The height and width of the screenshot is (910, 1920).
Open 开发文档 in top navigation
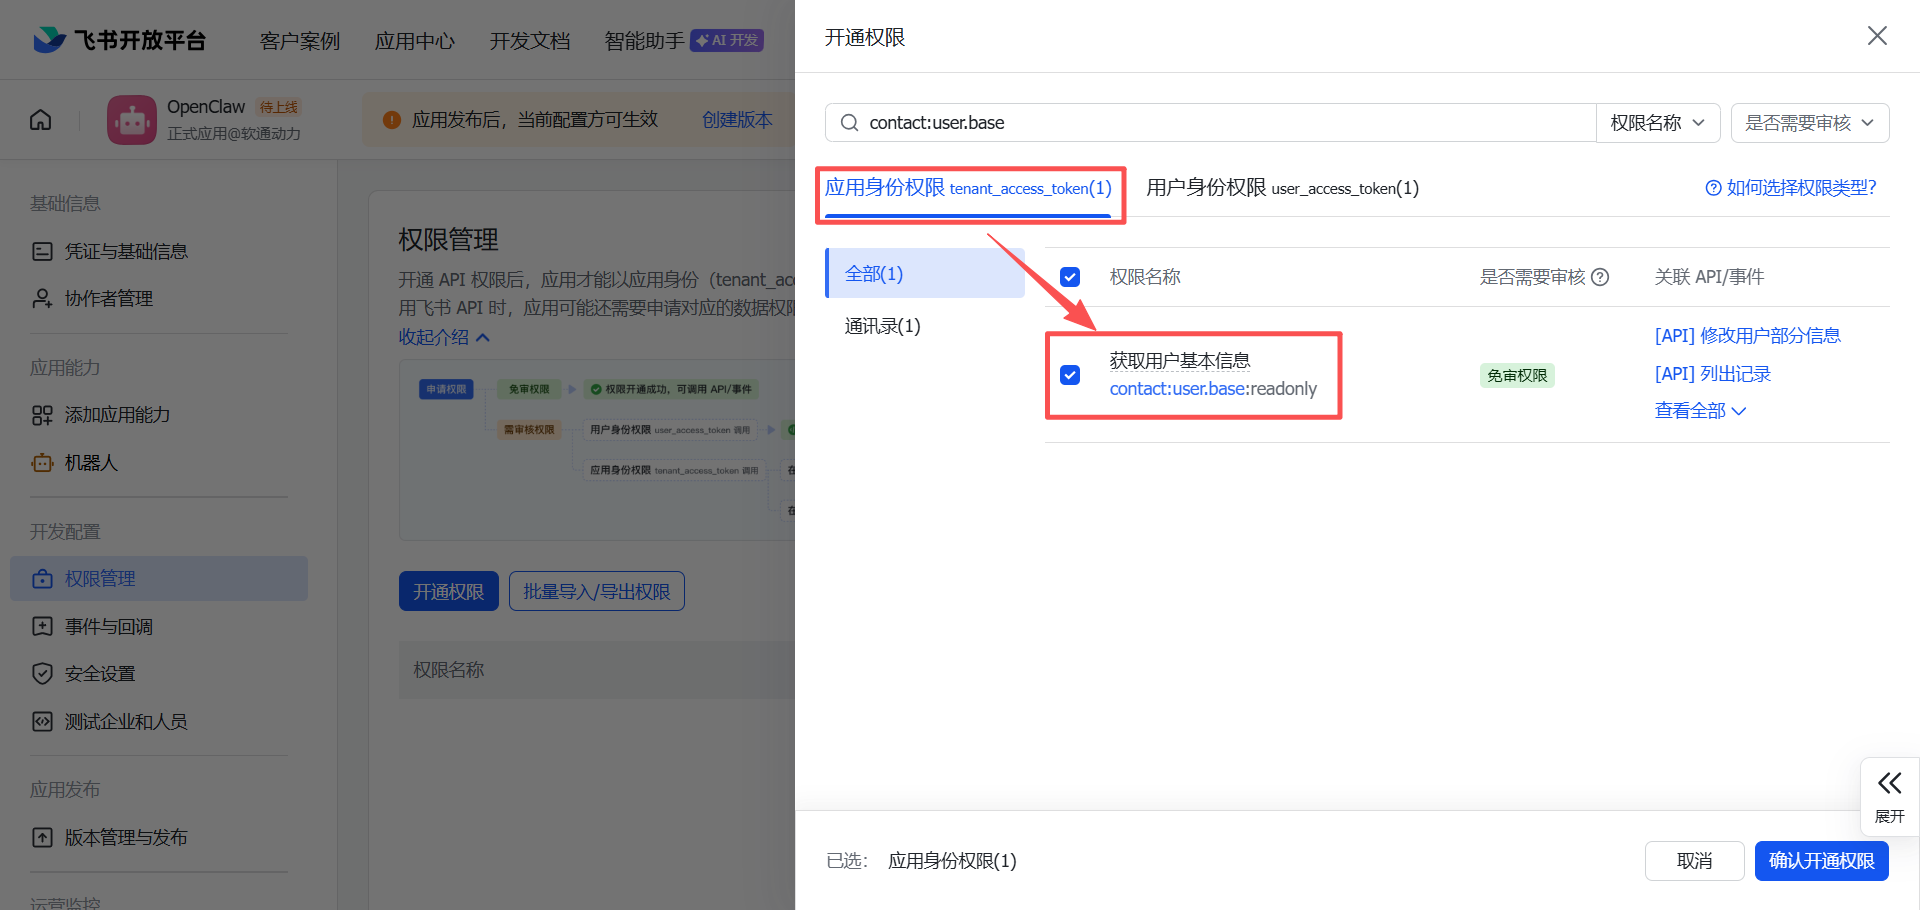tap(530, 41)
